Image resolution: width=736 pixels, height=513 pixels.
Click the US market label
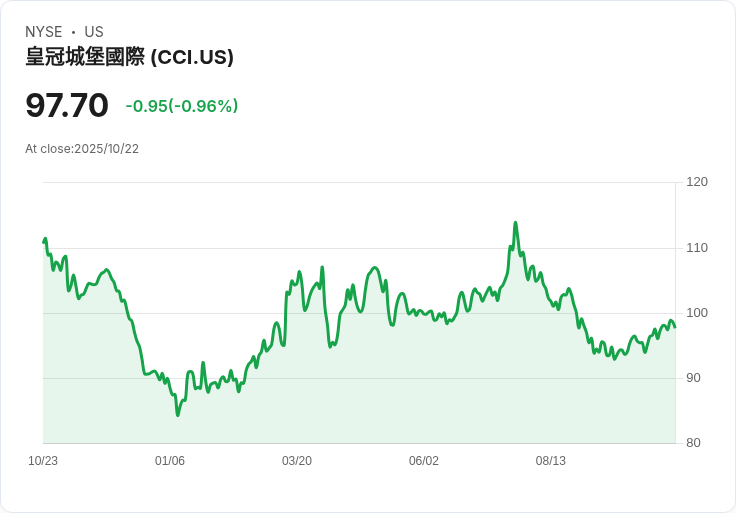tap(94, 32)
